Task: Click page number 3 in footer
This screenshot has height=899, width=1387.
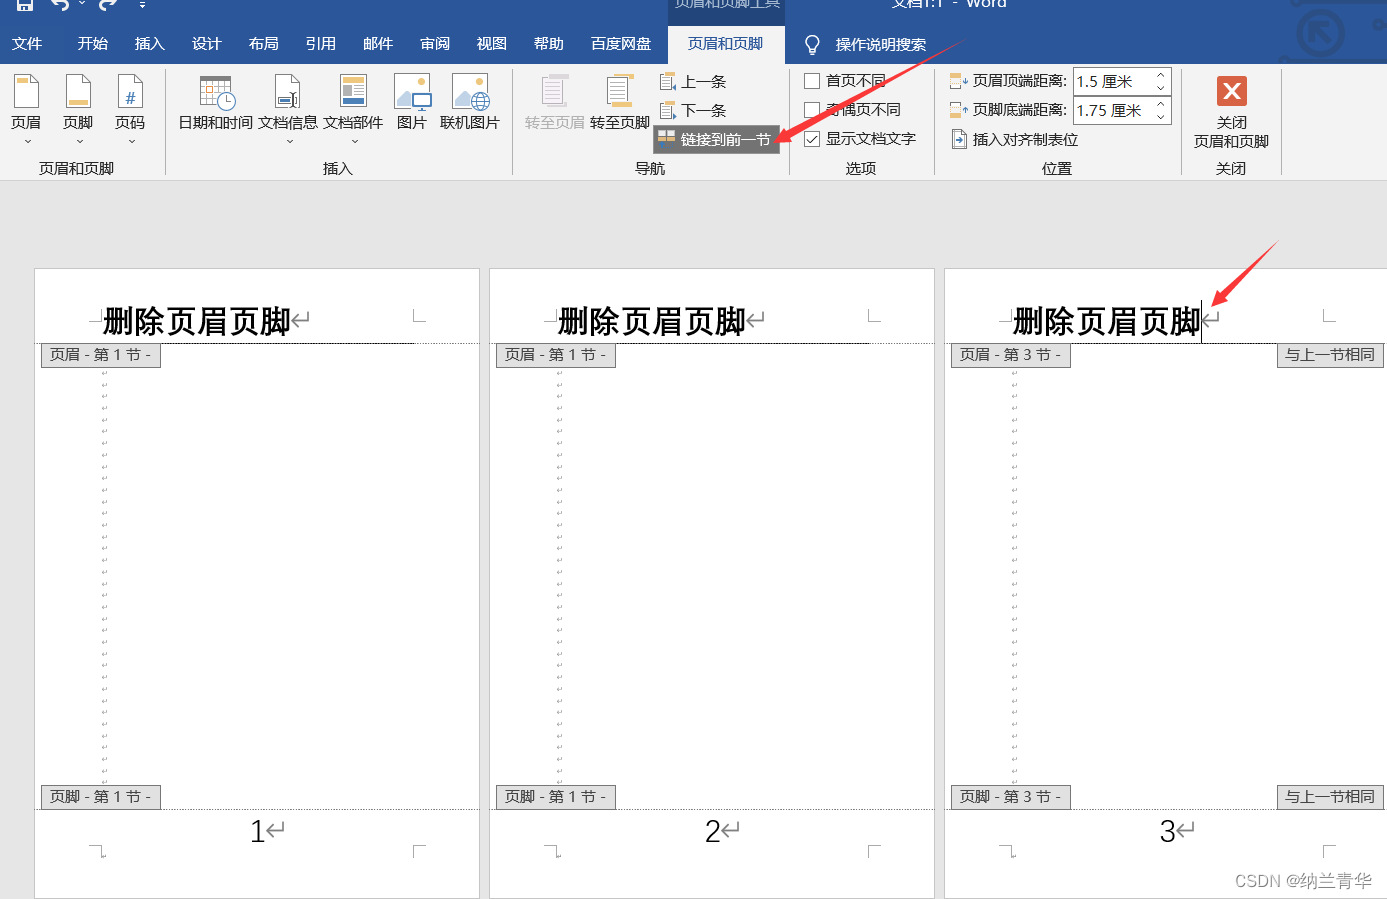Action: click(1167, 832)
